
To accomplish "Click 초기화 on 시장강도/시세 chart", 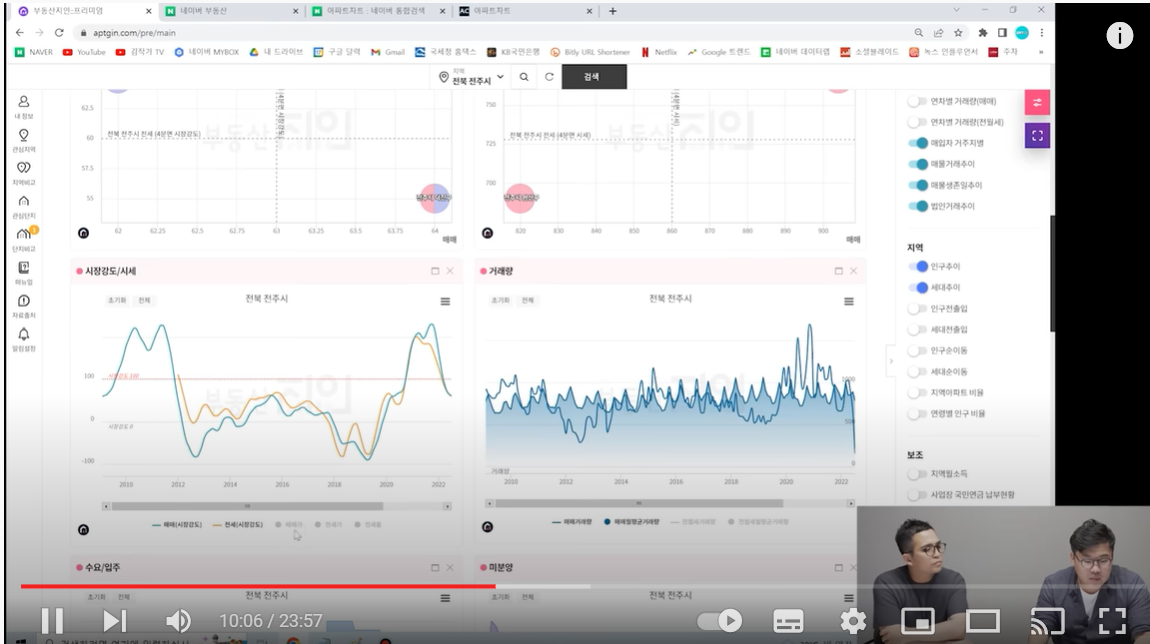I will click(x=117, y=300).
